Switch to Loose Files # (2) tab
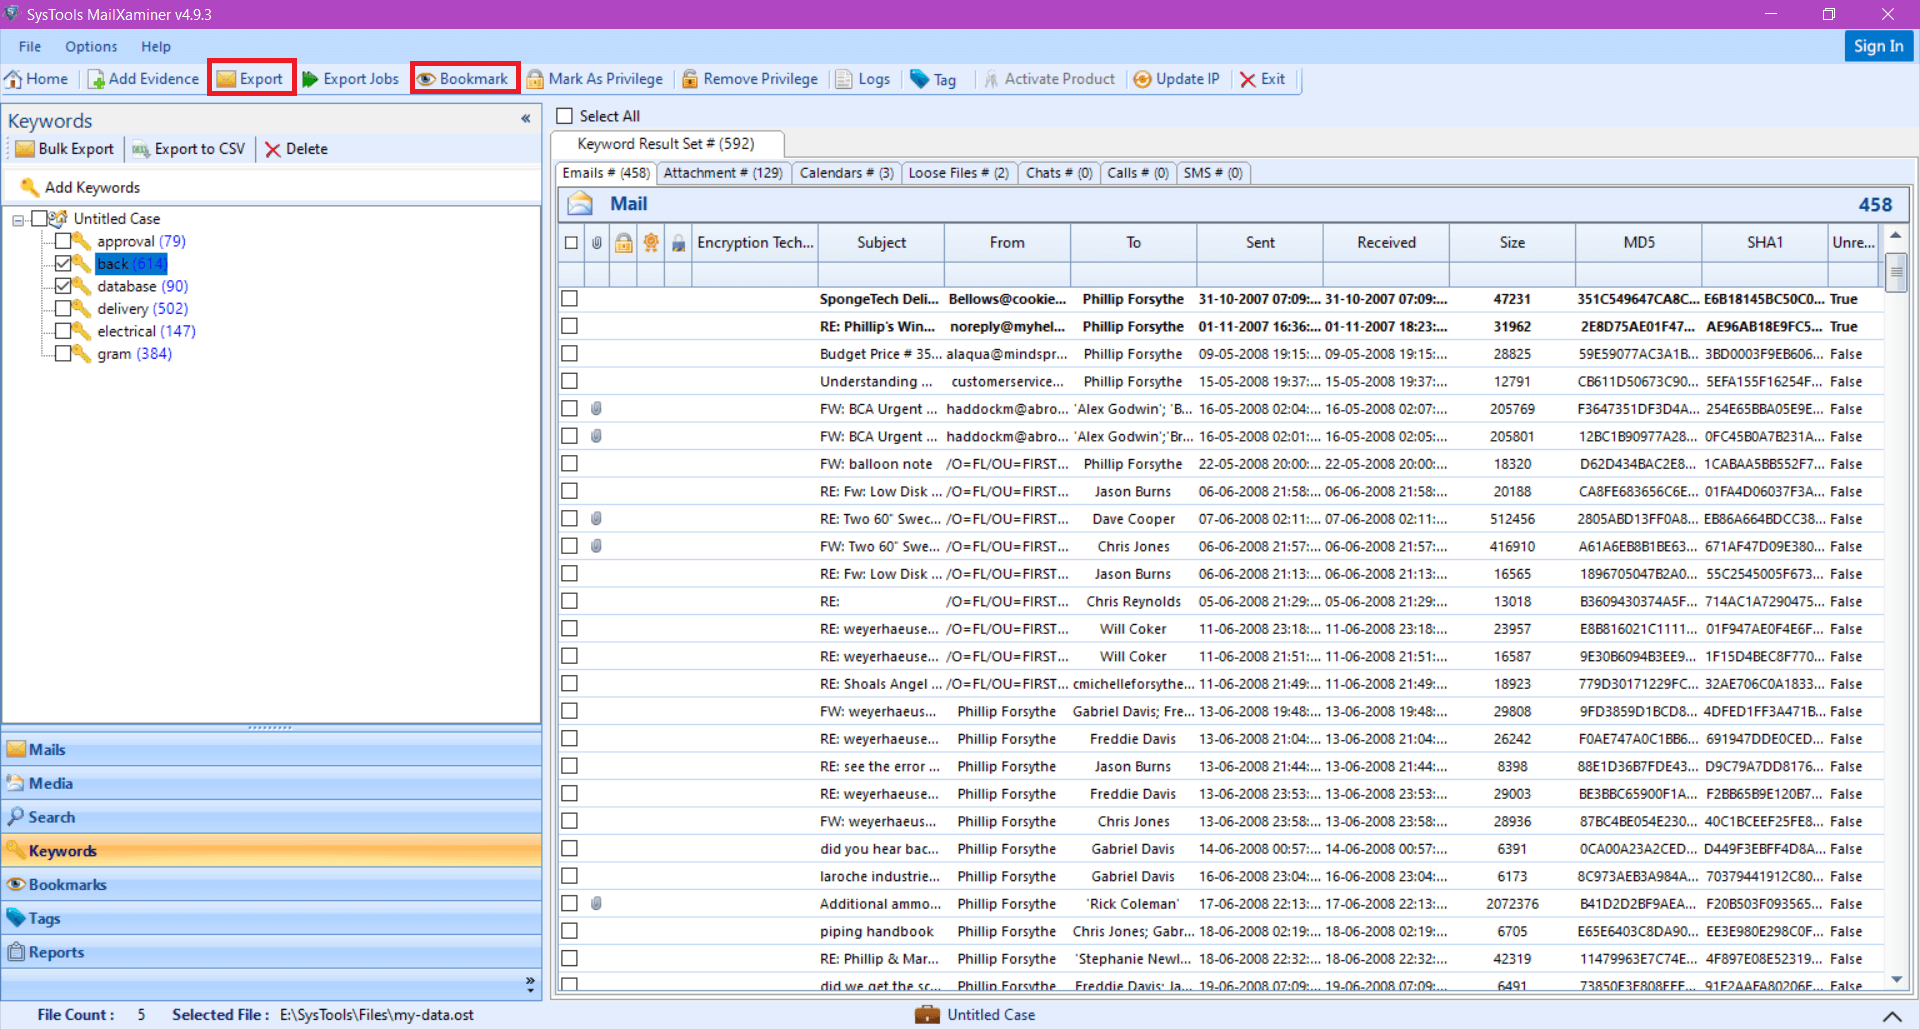Viewport: 1920px width, 1030px height. [x=958, y=173]
